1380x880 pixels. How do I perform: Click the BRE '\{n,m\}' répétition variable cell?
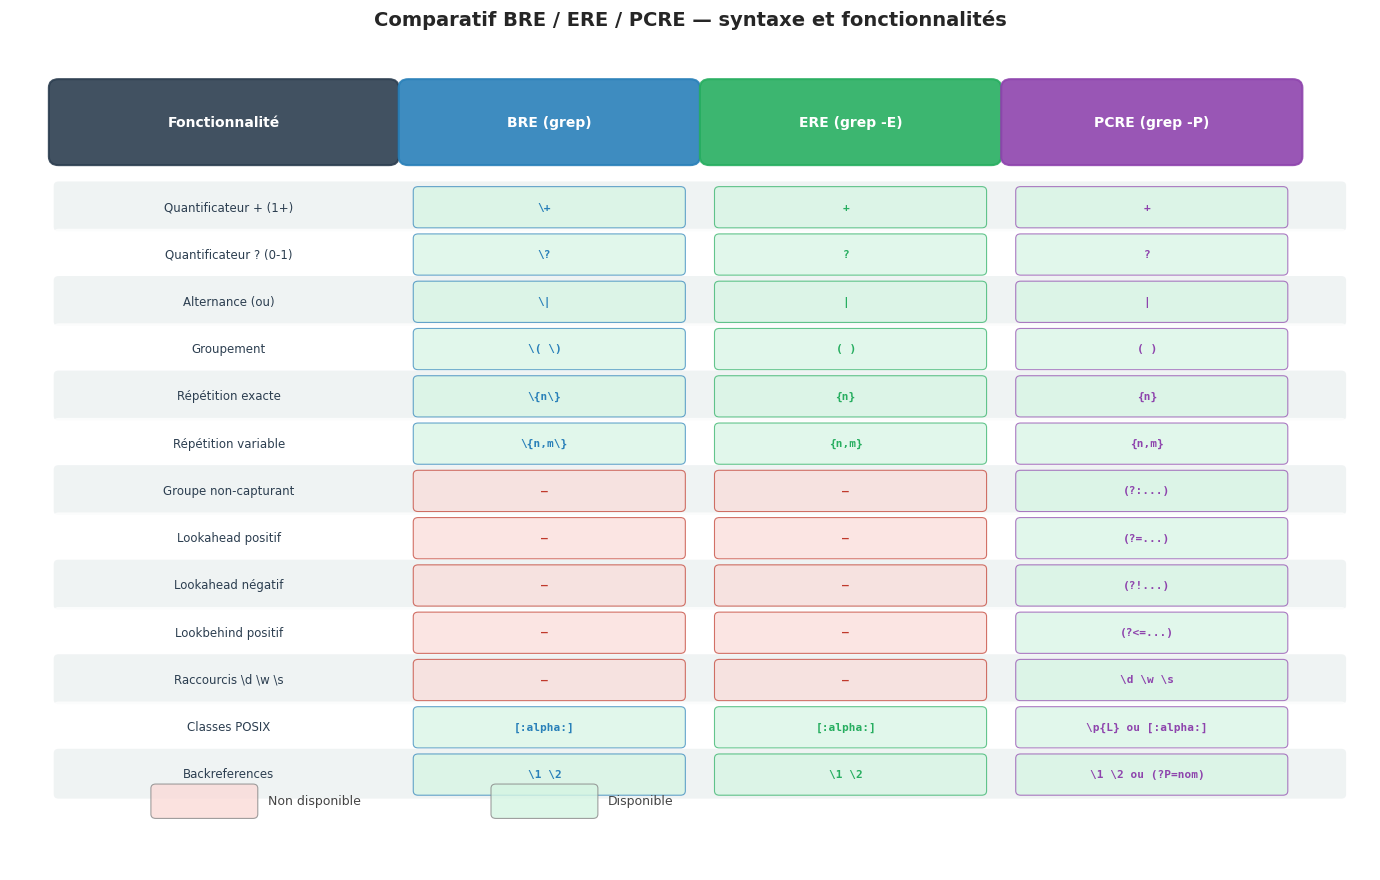click(549, 444)
